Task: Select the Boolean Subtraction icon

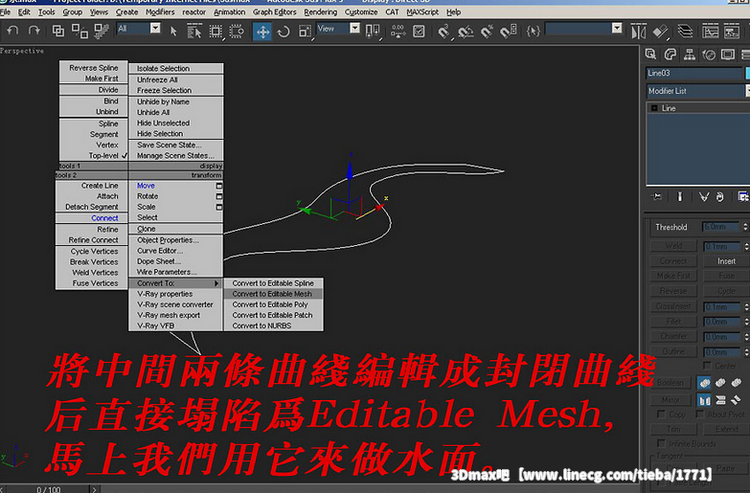Action: [x=720, y=383]
